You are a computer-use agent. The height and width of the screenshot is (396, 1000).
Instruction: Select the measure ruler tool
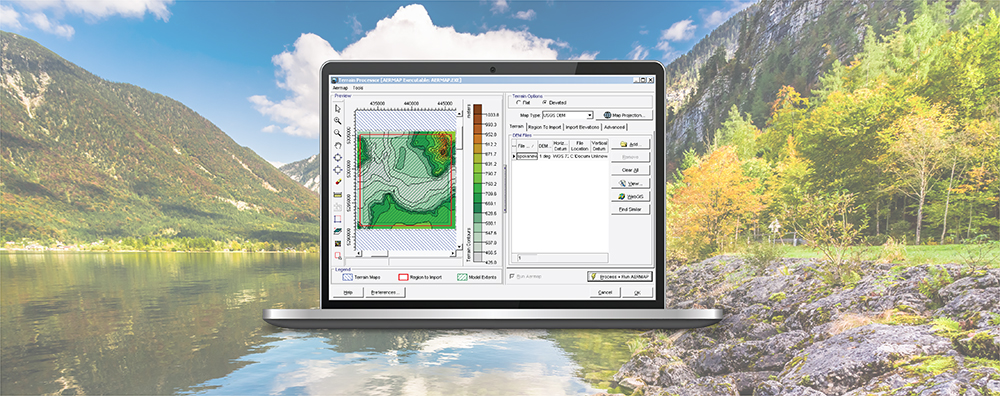click(x=338, y=194)
